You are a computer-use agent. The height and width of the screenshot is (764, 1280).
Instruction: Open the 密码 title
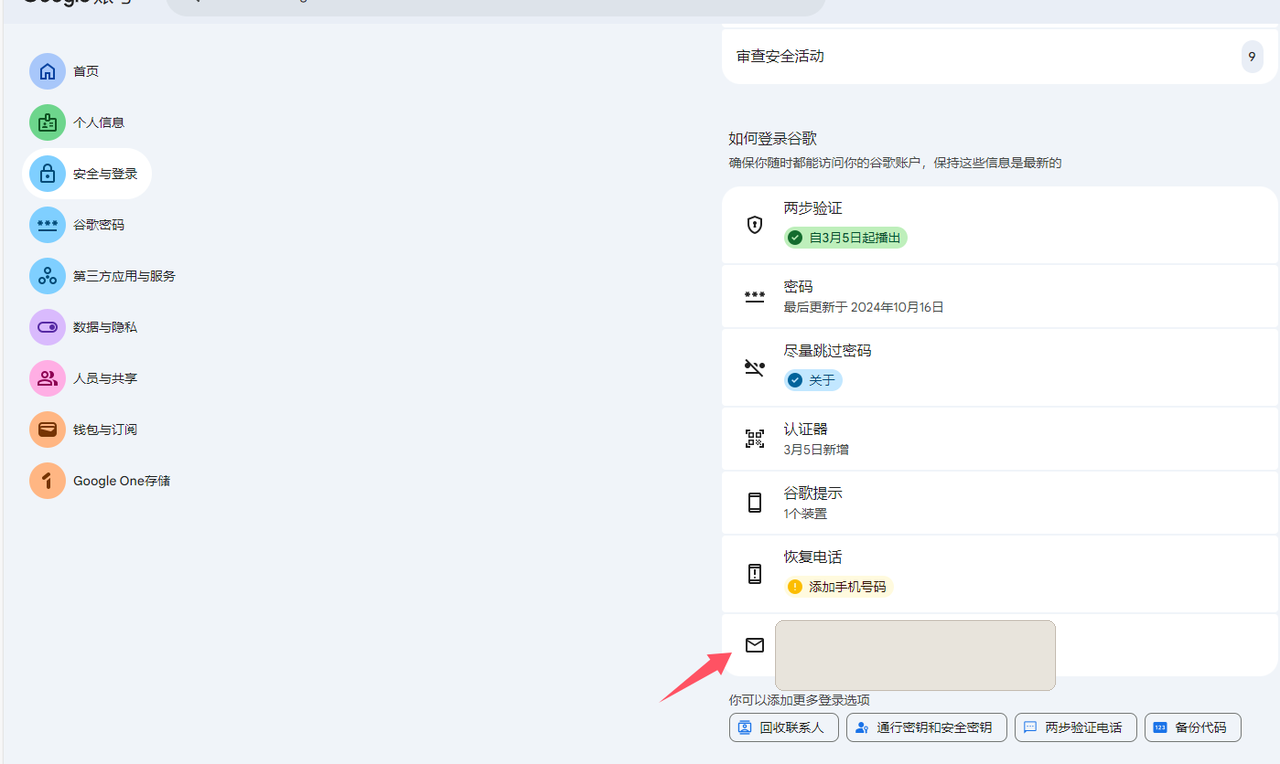coord(798,287)
